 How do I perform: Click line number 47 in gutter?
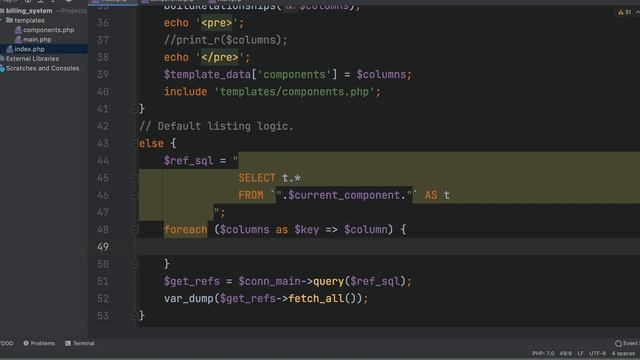tap(103, 212)
